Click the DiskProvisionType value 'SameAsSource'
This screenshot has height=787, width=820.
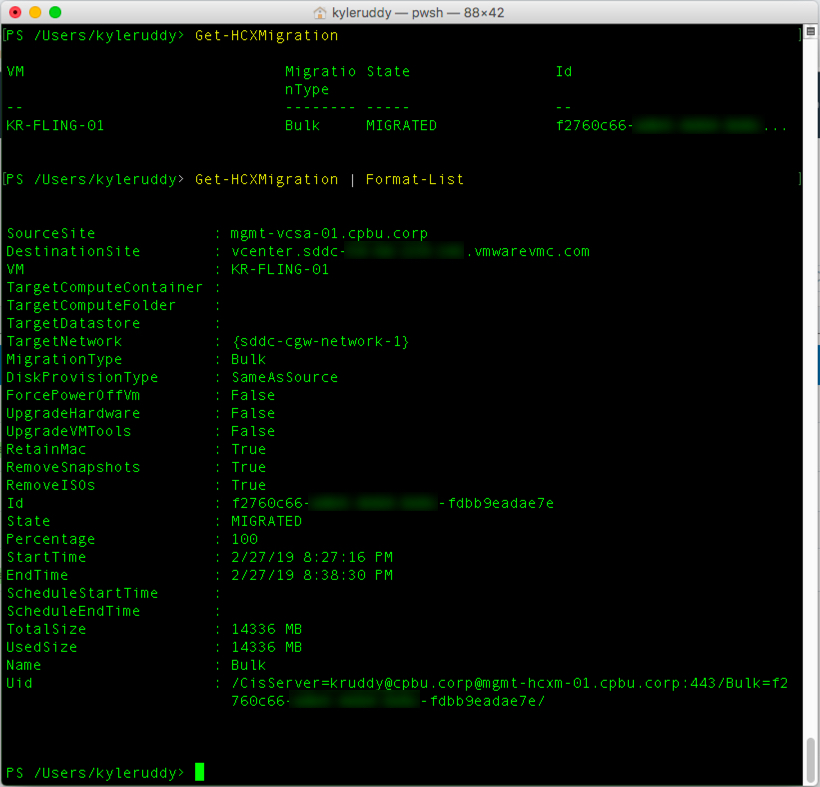coord(284,378)
